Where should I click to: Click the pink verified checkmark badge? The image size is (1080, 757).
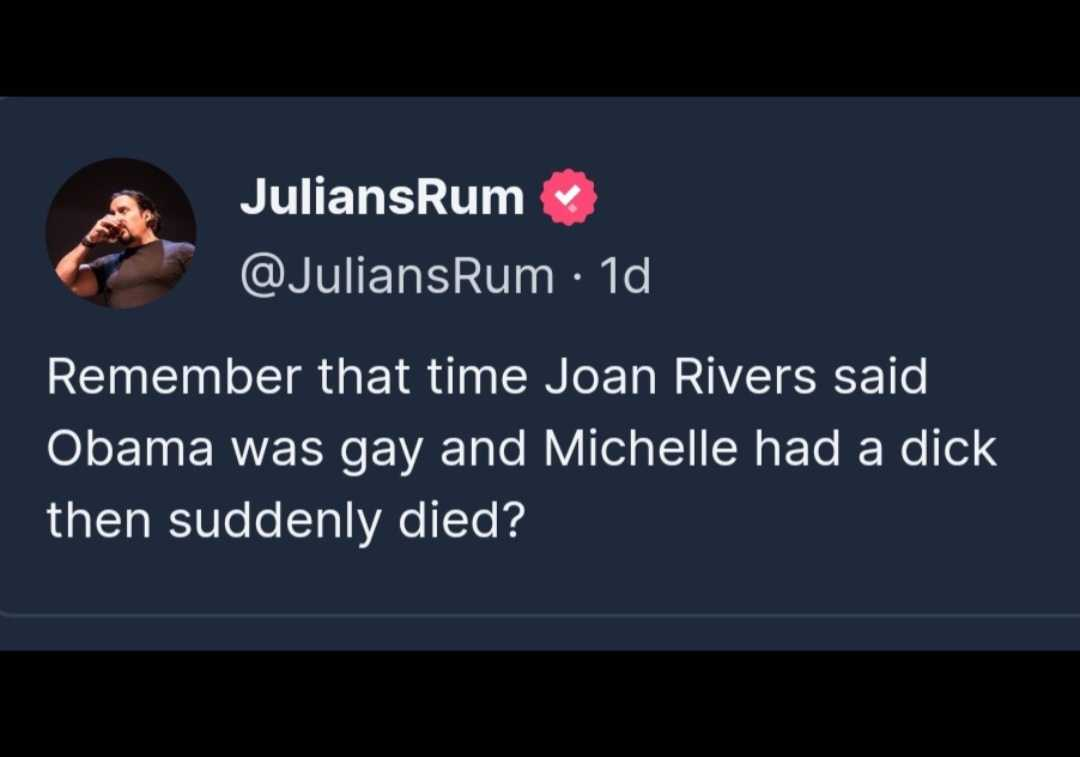click(568, 197)
